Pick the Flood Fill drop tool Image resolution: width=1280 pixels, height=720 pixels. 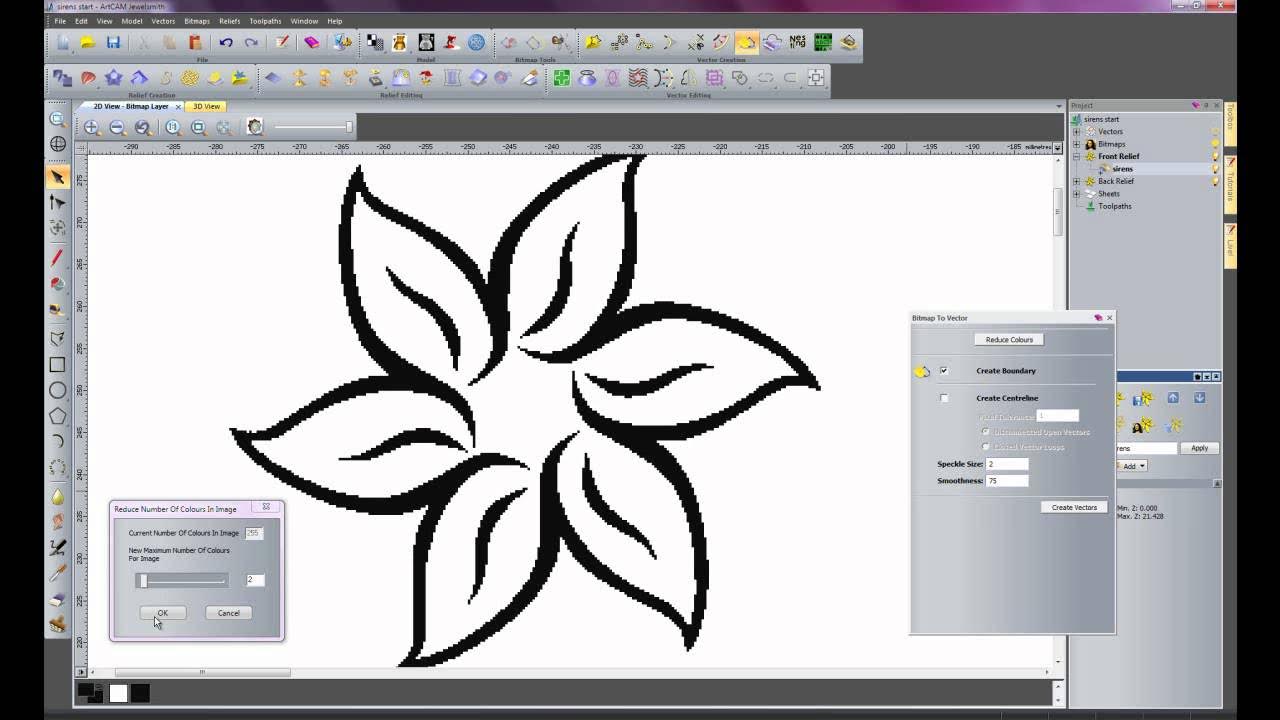(58, 497)
